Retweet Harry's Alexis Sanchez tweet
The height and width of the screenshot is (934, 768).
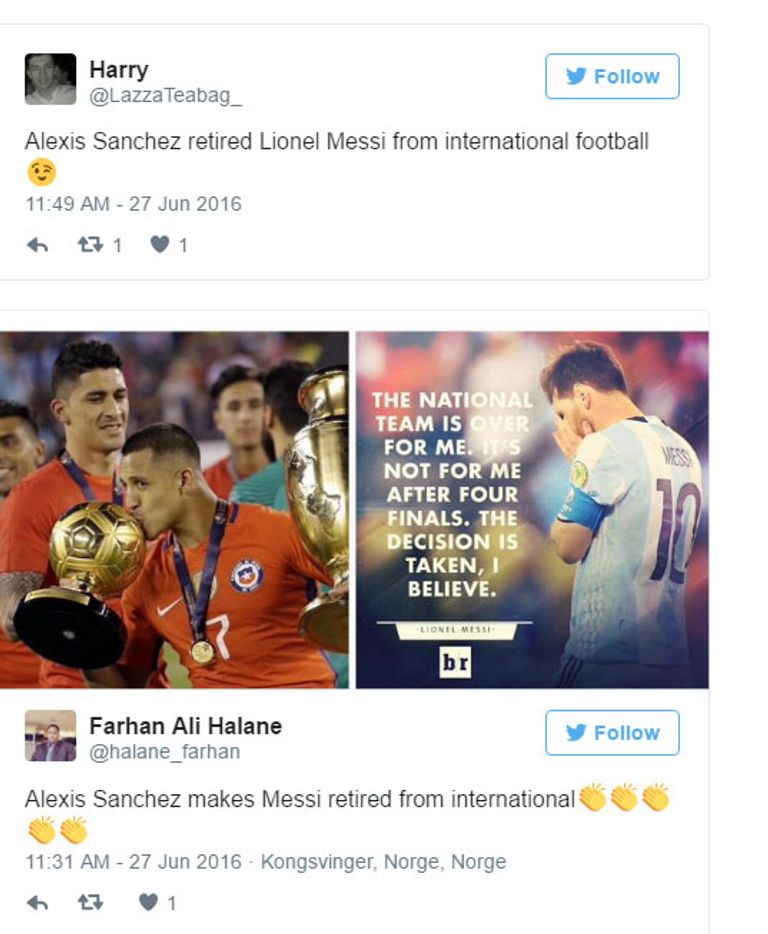pyautogui.click(x=91, y=244)
